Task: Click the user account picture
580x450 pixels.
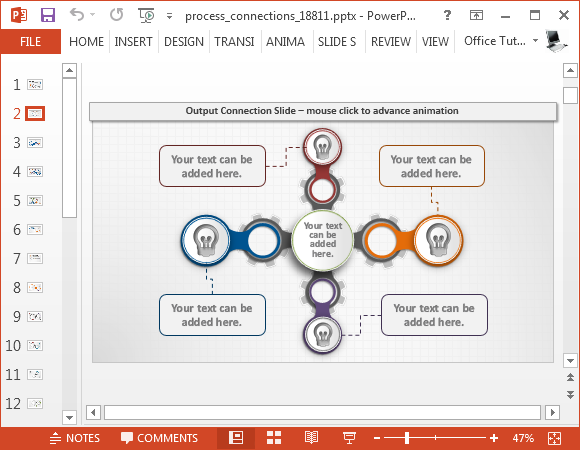Action: coord(556,41)
